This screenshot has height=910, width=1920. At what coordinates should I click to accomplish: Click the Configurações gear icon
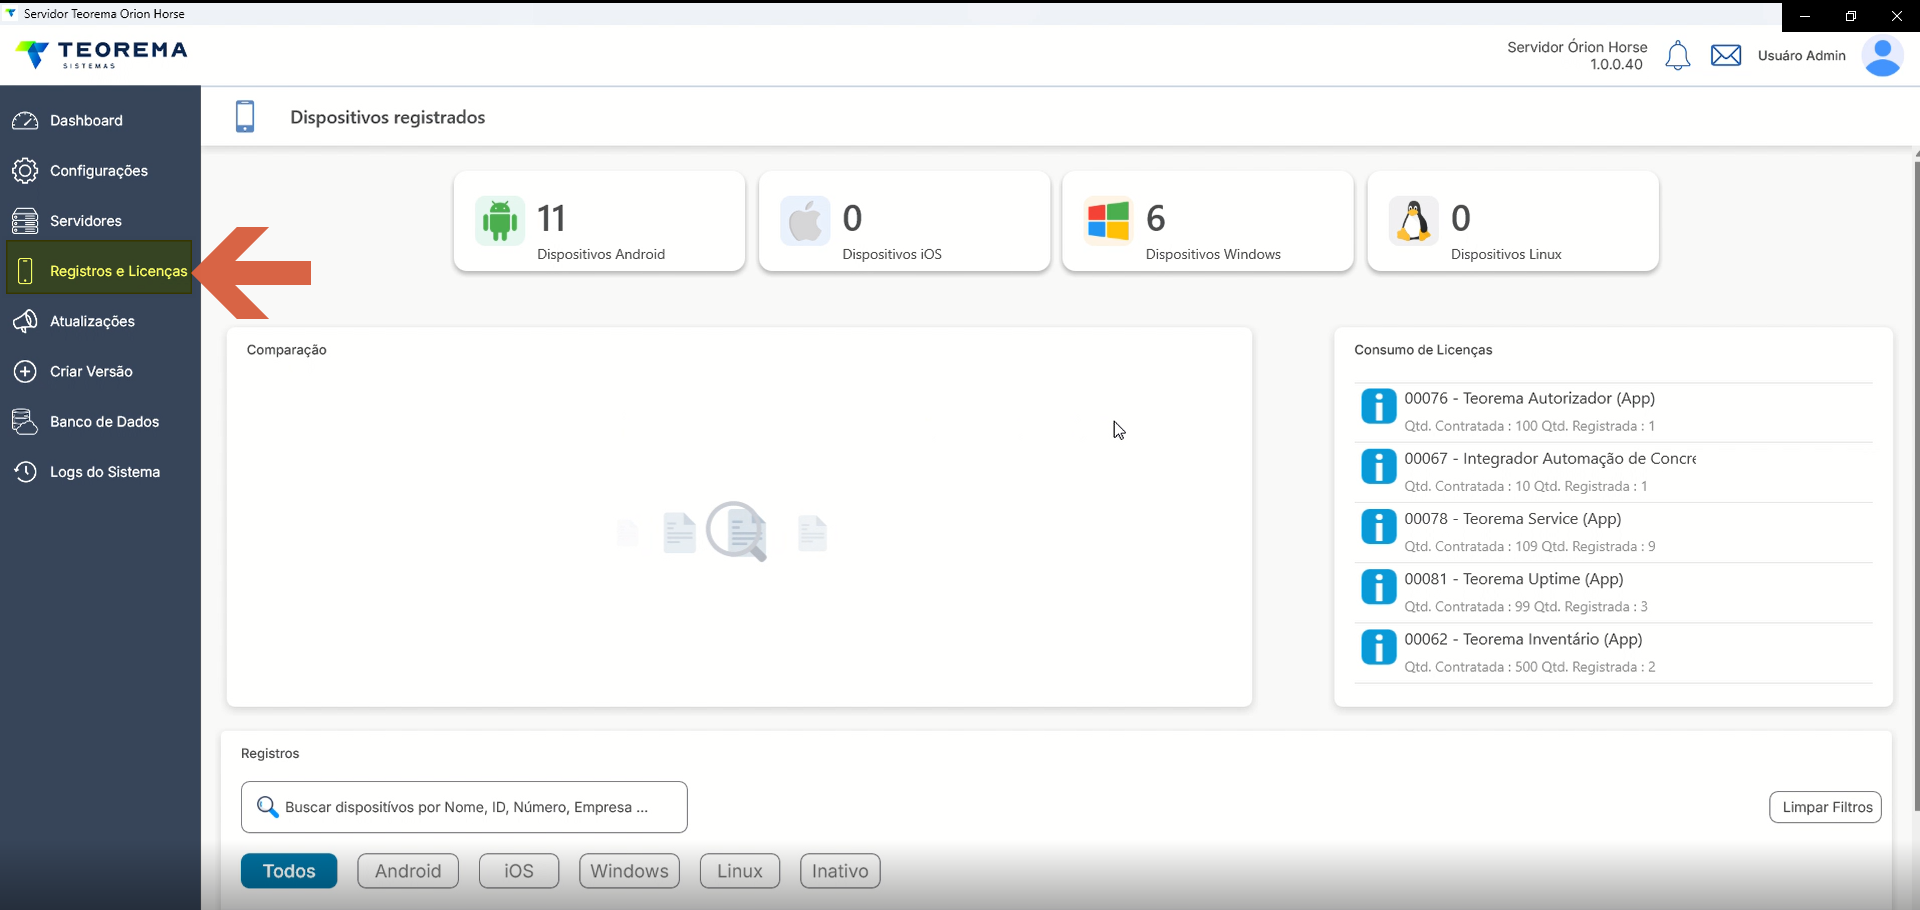click(x=25, y=171)
